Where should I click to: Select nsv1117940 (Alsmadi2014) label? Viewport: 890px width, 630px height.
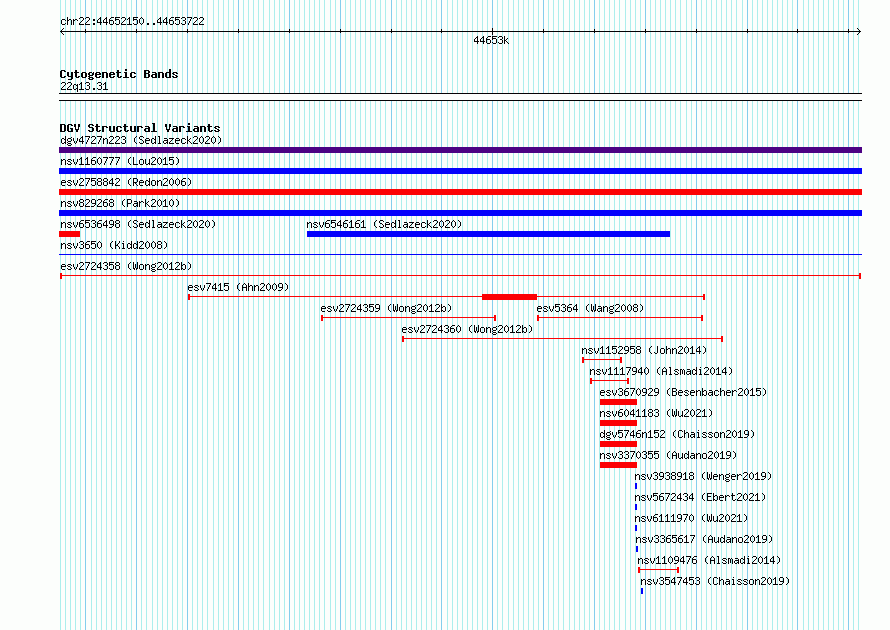coord(661,371)
